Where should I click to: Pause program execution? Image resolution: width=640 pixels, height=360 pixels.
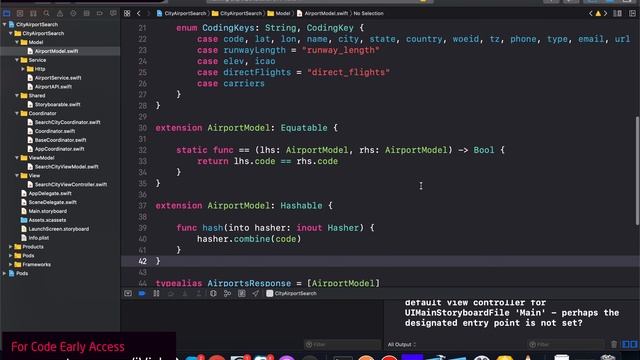156,293
